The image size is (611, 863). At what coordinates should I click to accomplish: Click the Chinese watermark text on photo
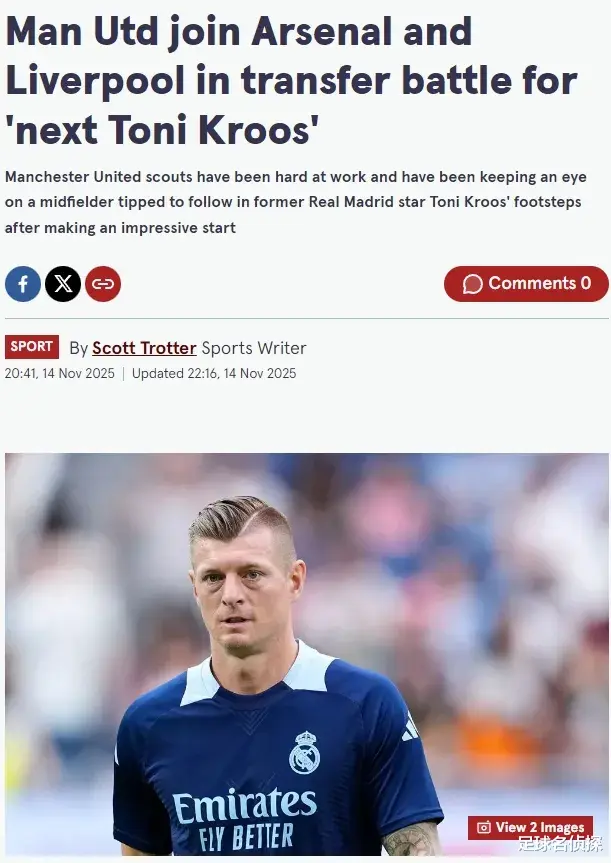click(560, 844)
